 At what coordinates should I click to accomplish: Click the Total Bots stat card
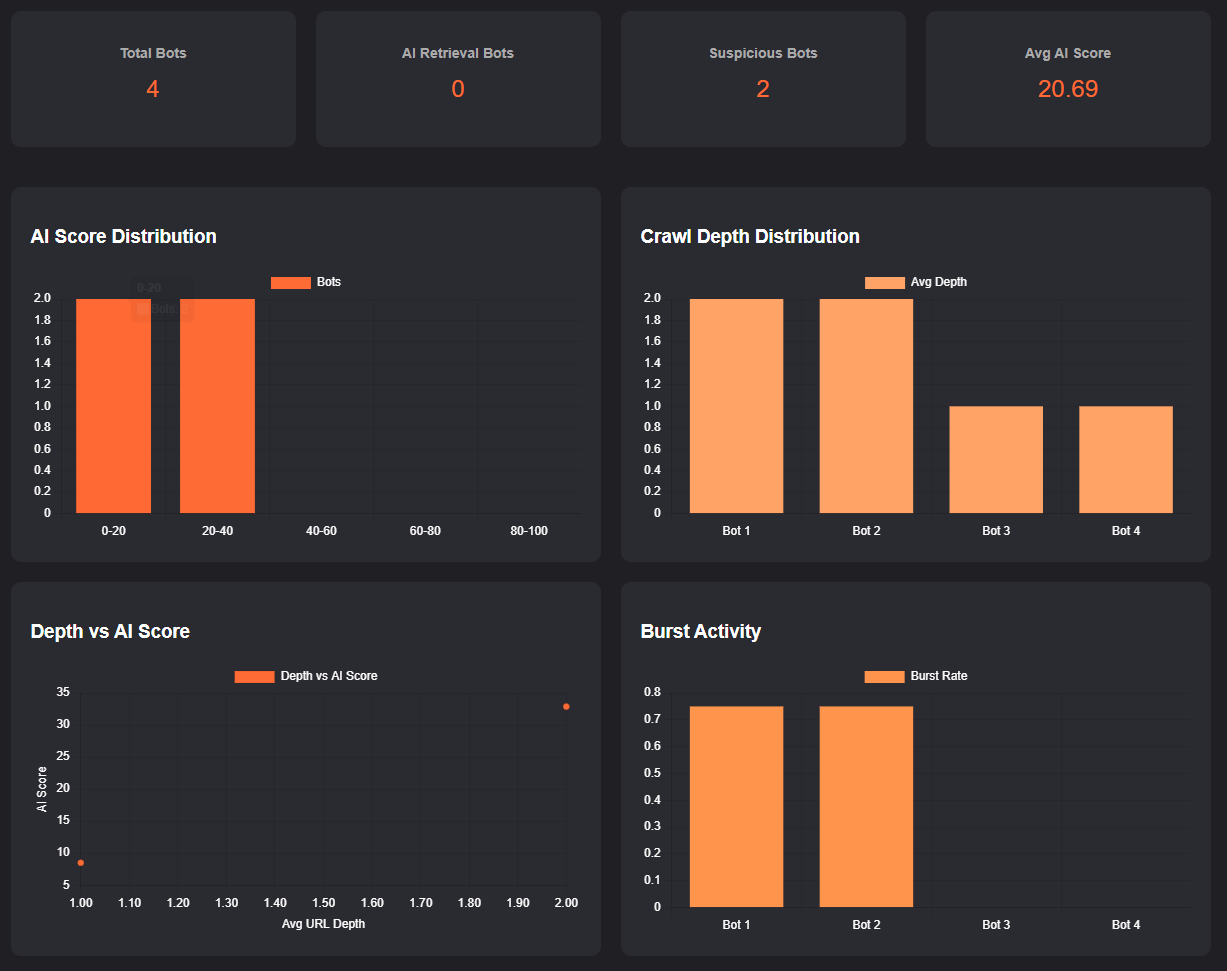(153, 79)
